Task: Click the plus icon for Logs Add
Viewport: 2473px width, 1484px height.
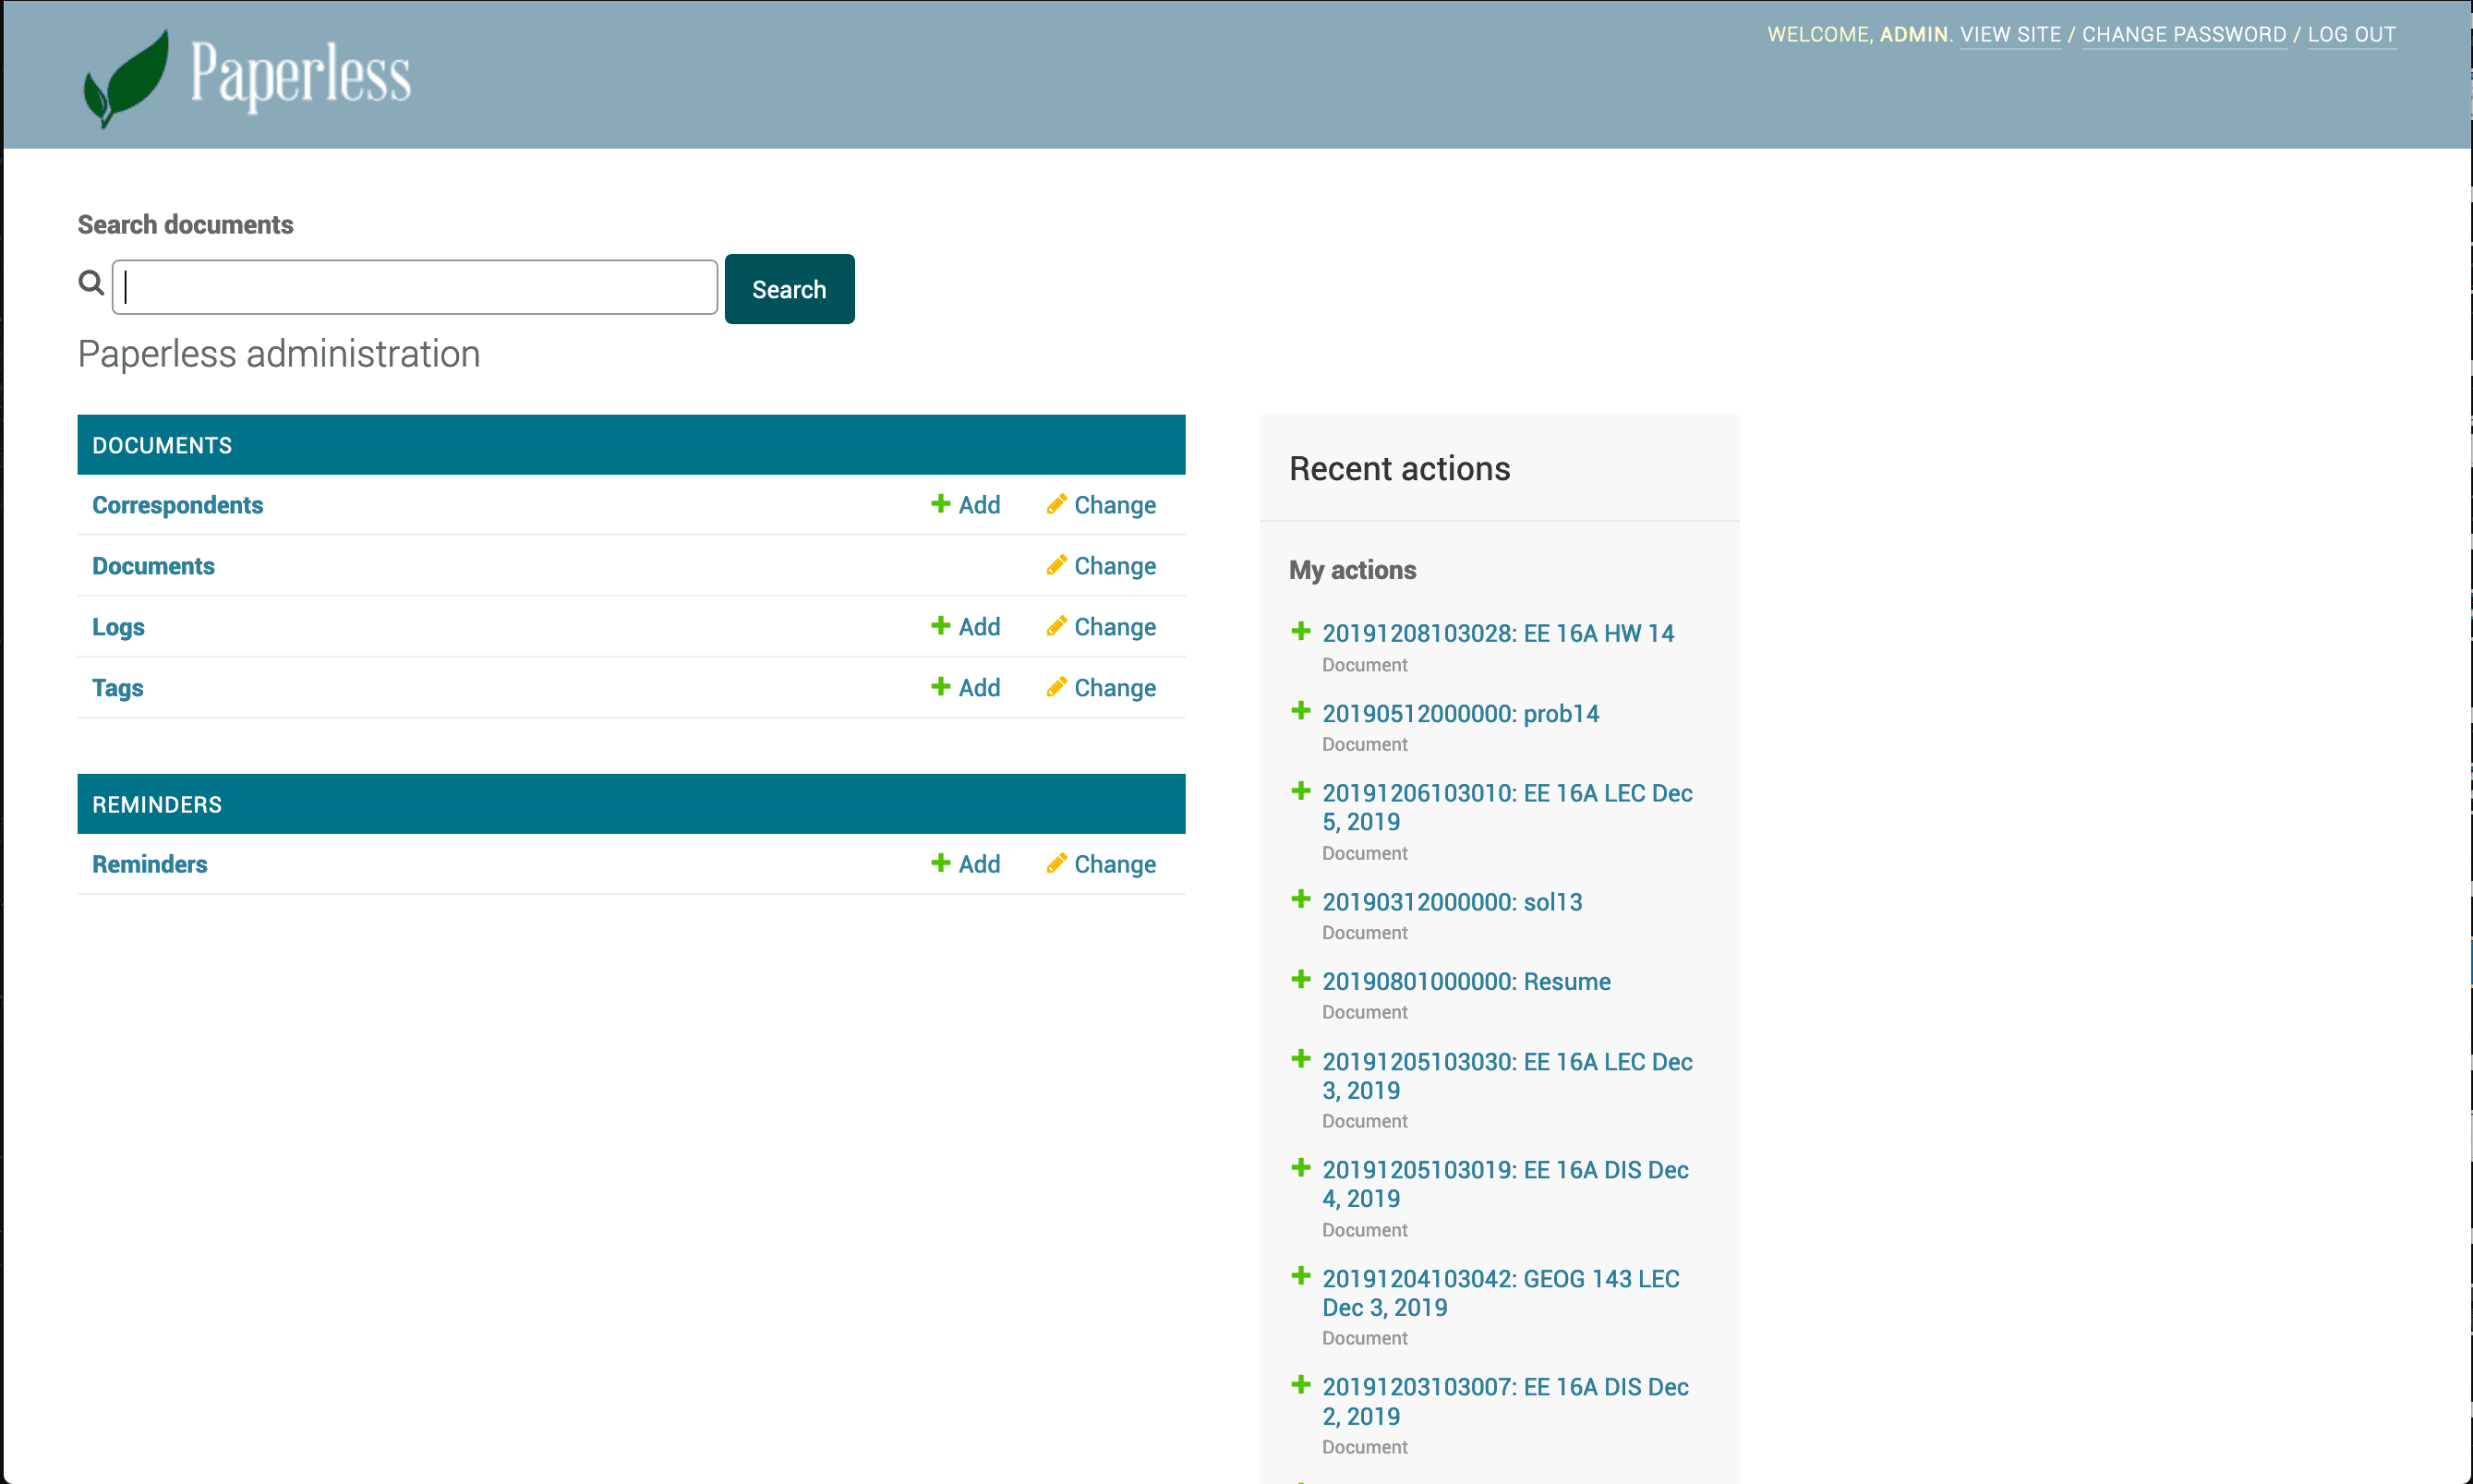Action: click(x=940, y=625)
